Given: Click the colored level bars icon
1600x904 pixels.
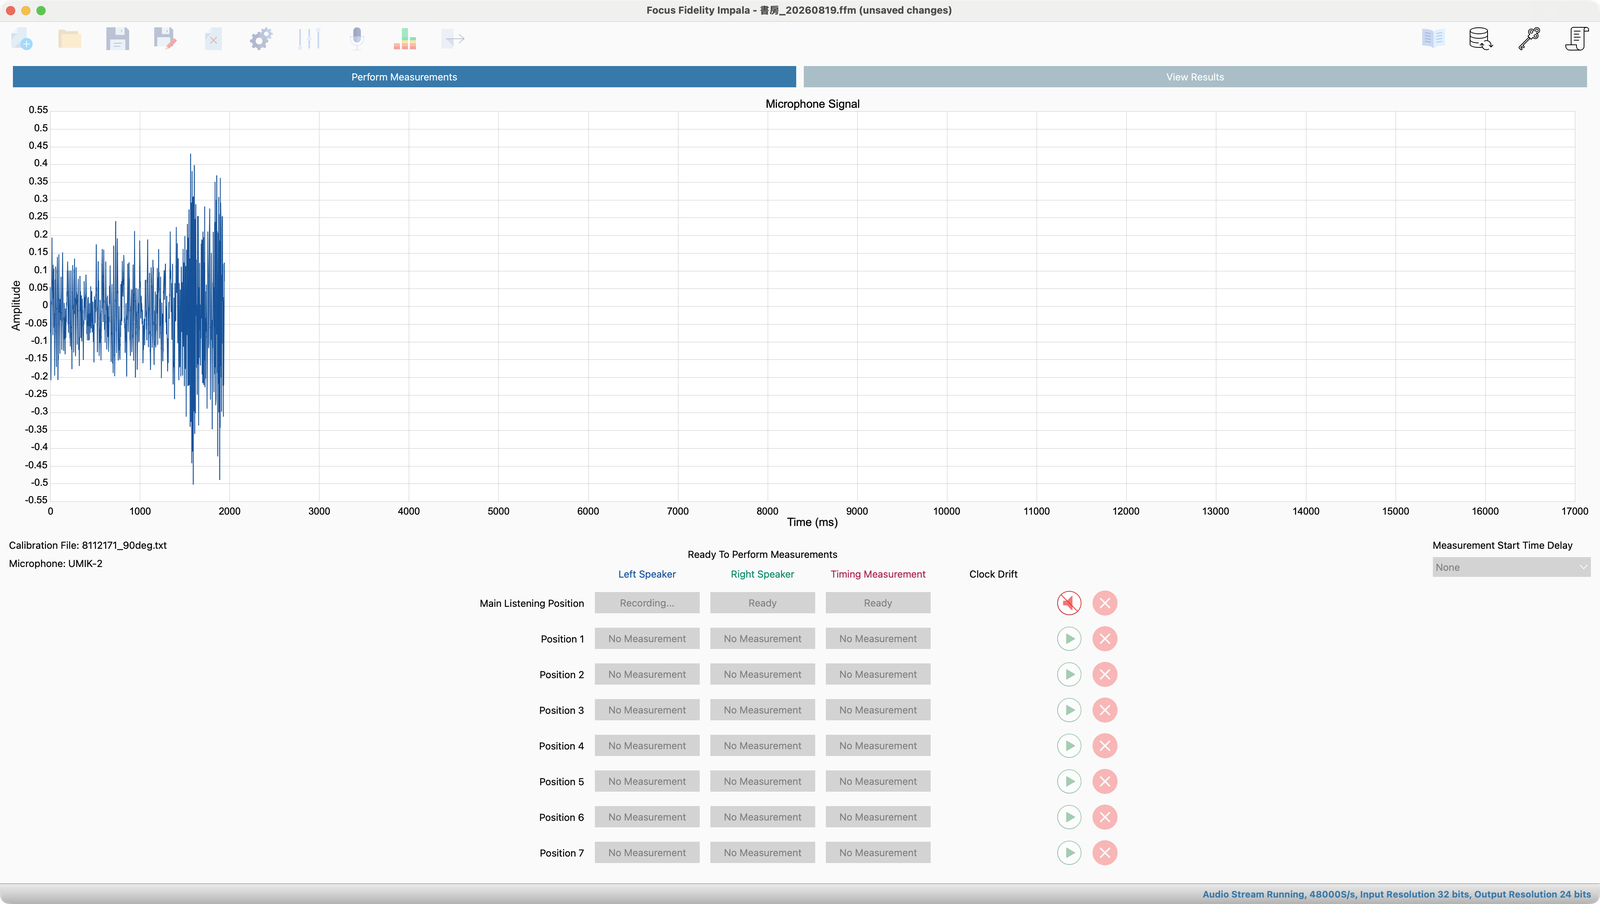Looking at the screenshot, I should click(x=405, y=39).
